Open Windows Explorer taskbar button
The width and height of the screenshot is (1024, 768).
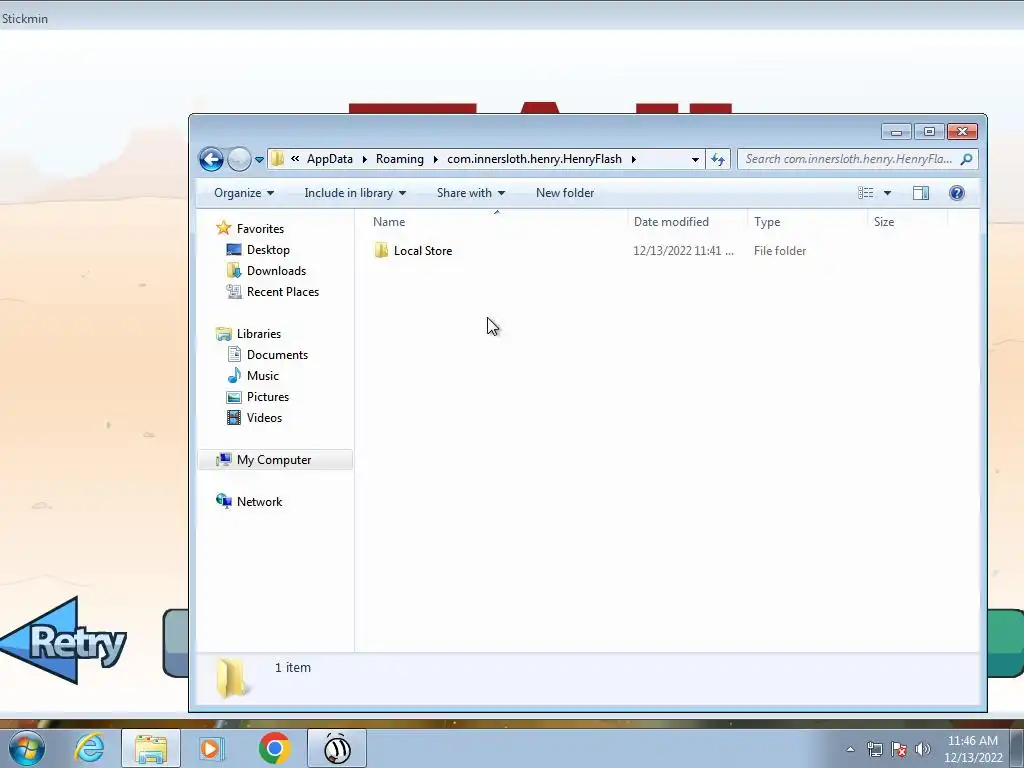point(150,748)
